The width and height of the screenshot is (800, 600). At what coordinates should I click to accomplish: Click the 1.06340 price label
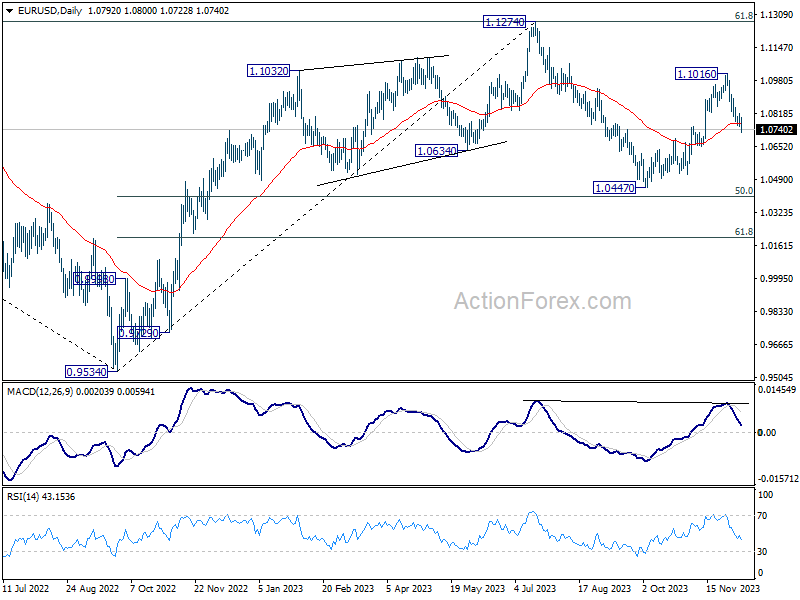click(x=436, y=151)
